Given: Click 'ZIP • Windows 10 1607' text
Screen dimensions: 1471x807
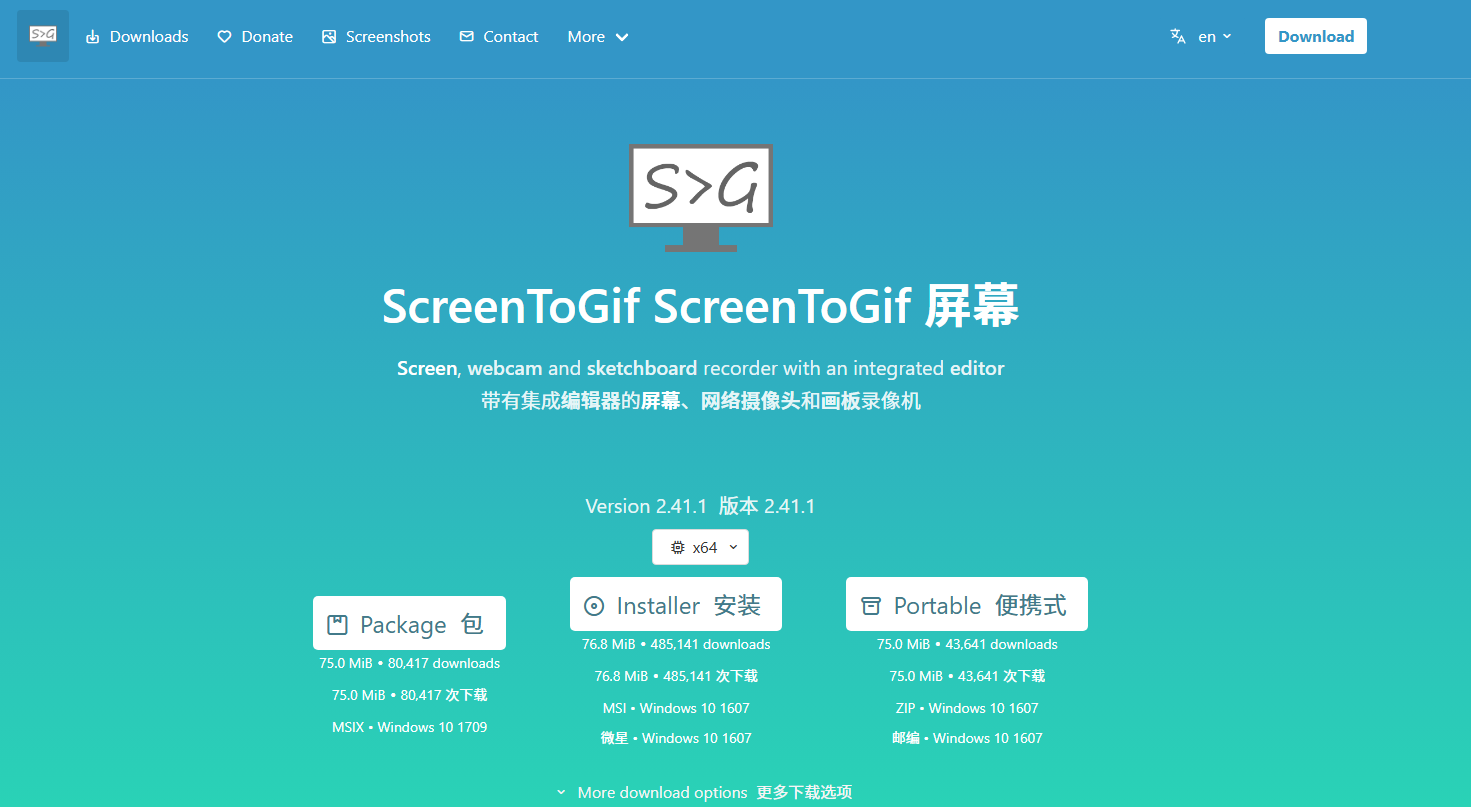Looking at the screenshot, I should [x=967, y=708].
